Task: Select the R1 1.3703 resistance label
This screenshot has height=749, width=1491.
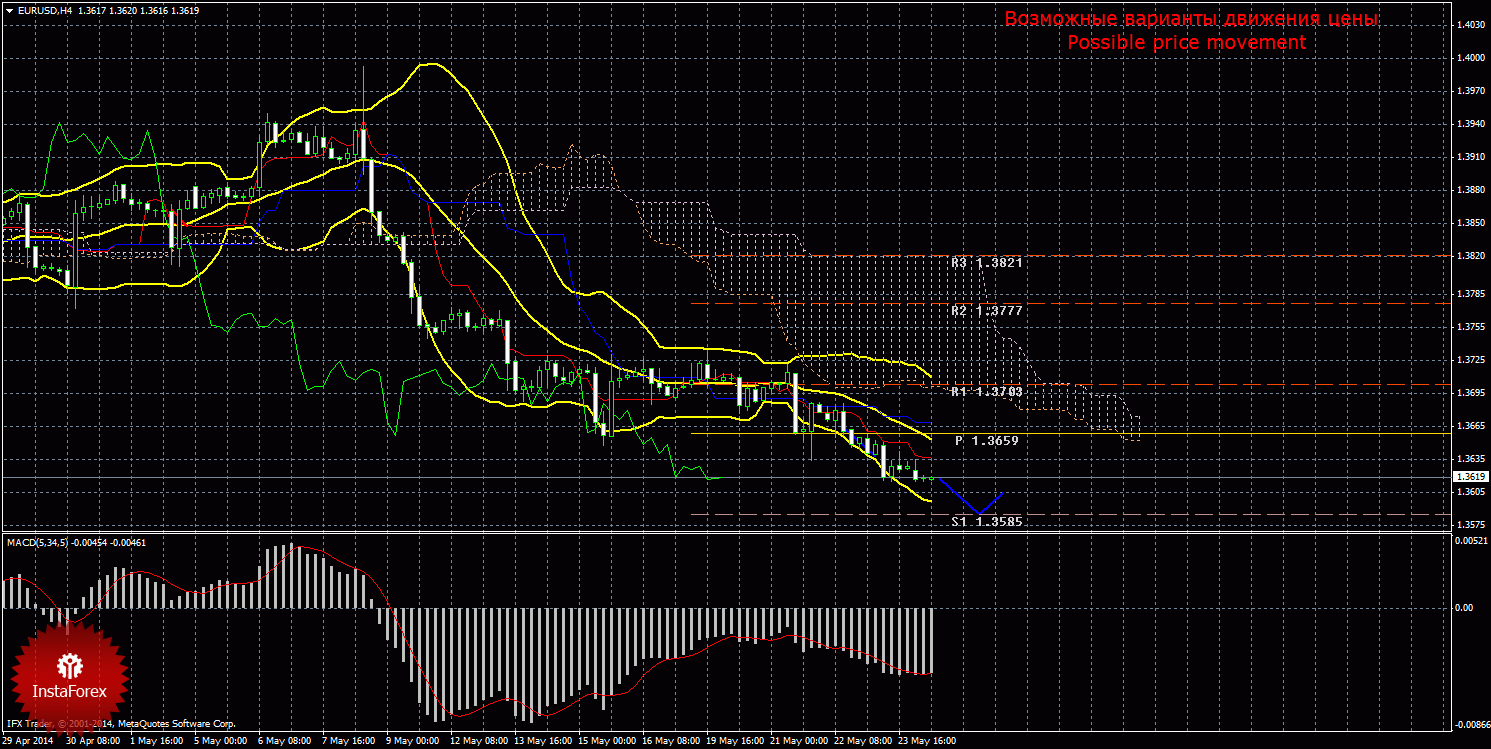Action: pyautogui.click(x=986, y=392)
